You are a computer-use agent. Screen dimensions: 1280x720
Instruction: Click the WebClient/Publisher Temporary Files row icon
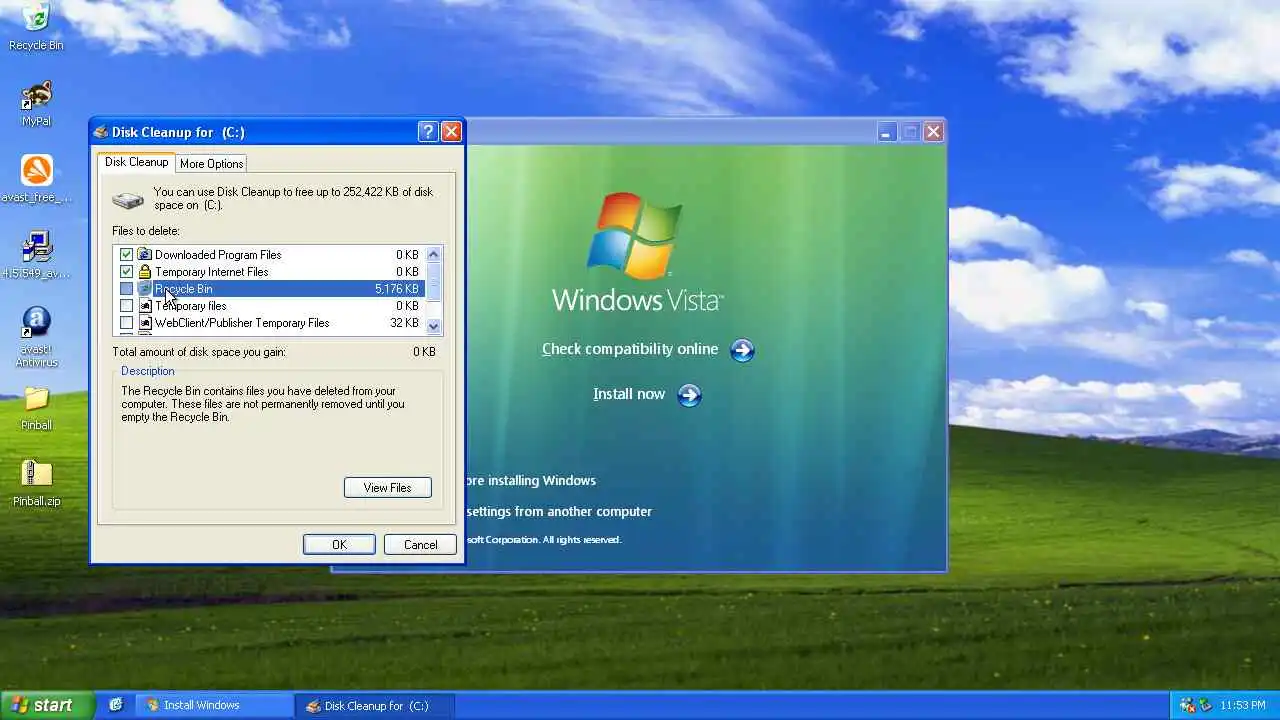coord(145,323)
